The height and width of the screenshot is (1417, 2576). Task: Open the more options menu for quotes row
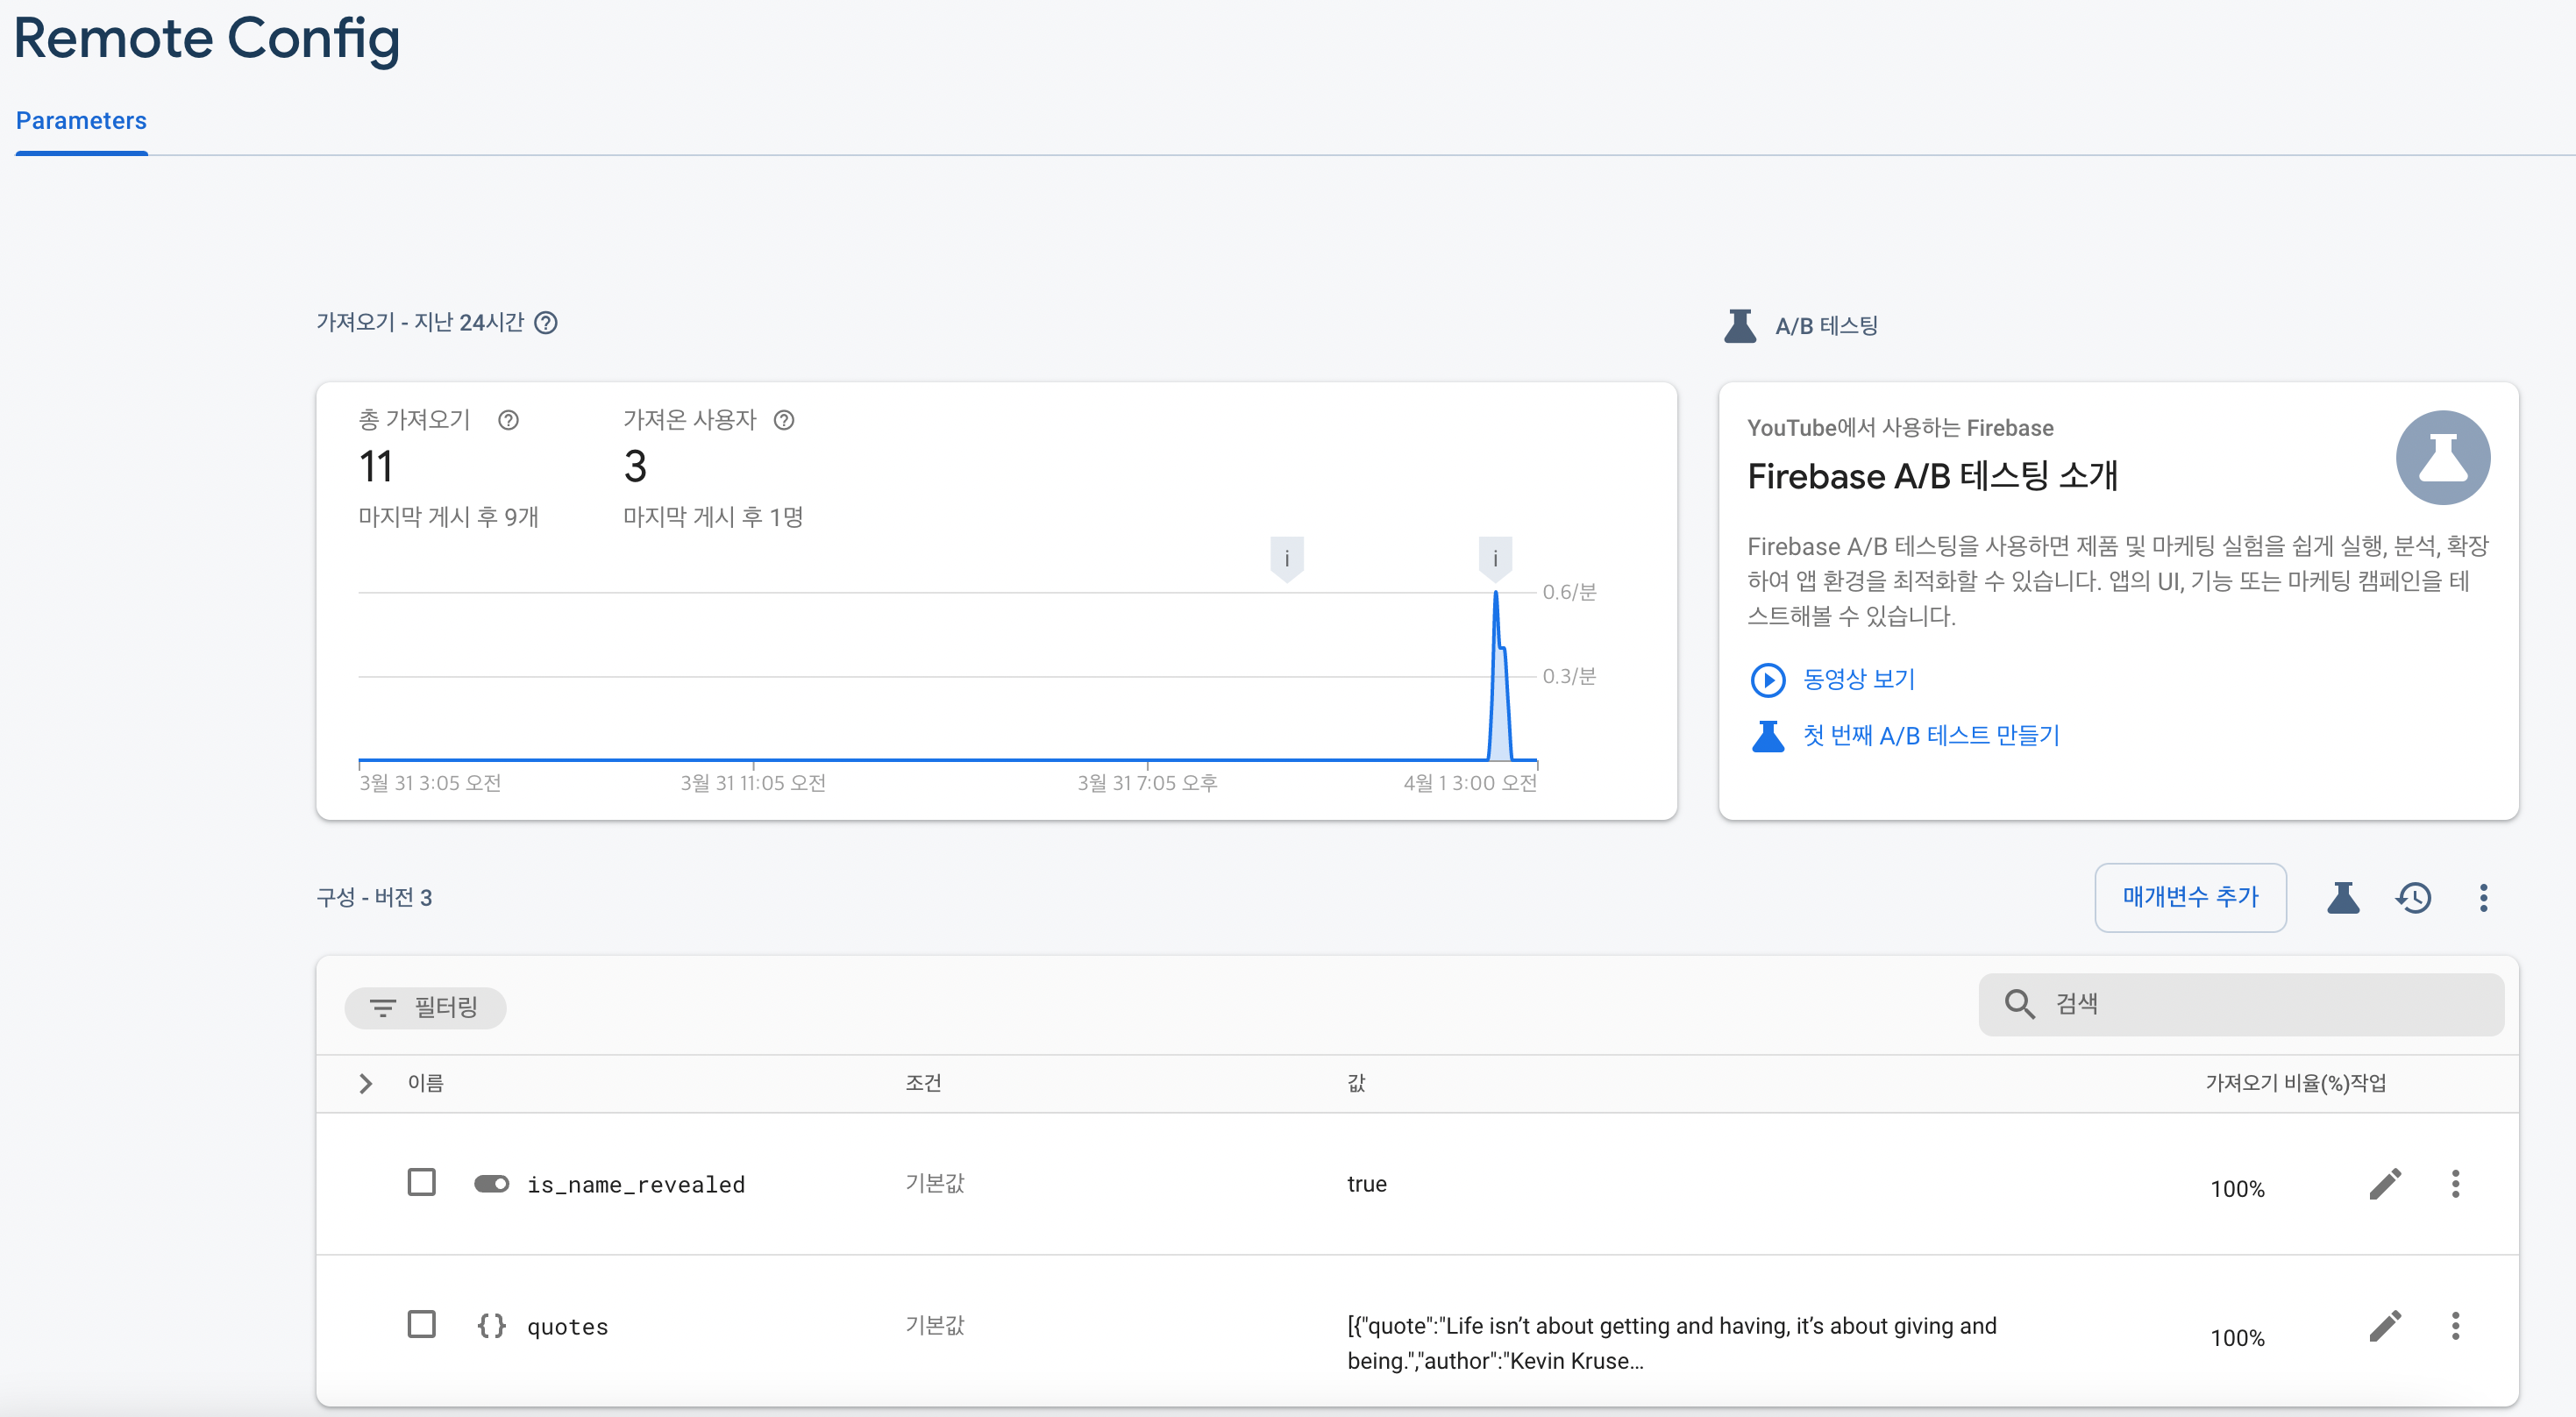2455,1326
